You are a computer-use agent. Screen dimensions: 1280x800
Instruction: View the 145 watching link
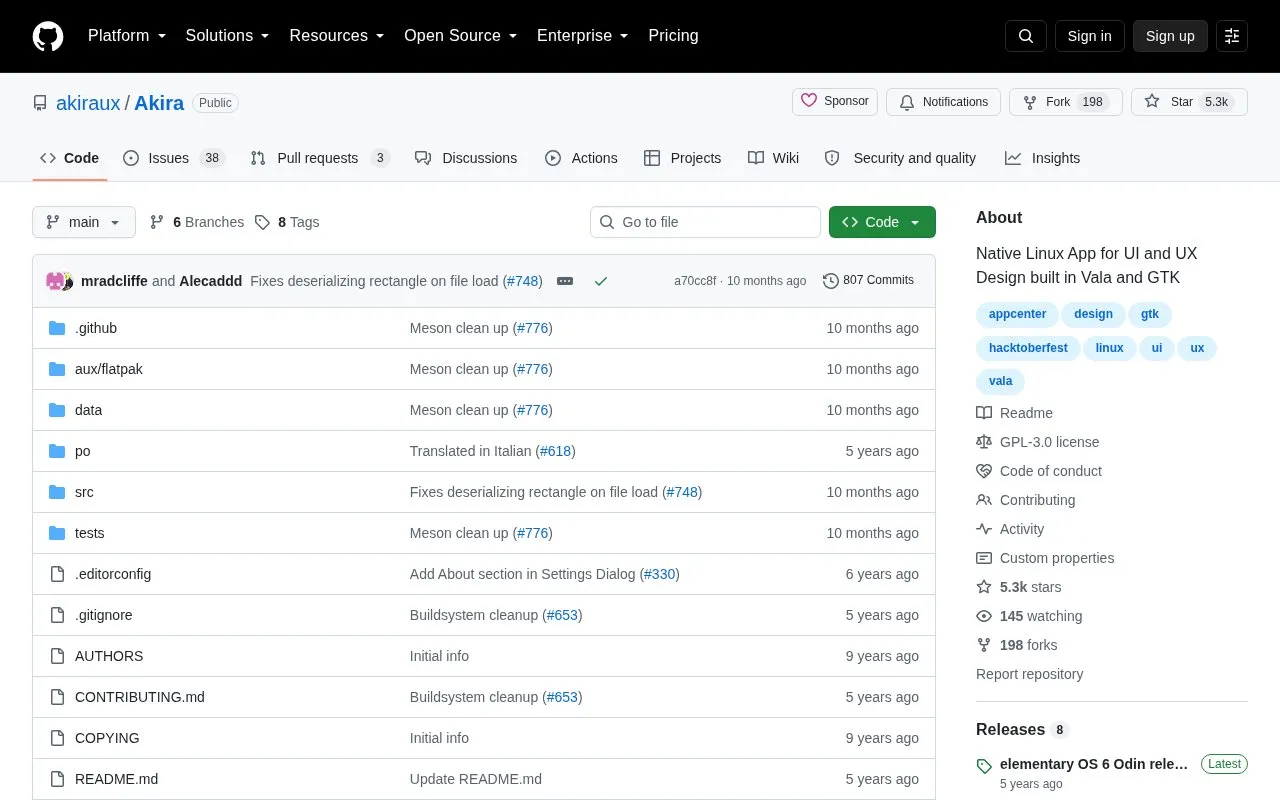pyautogui.click(x=1029, y=616)
